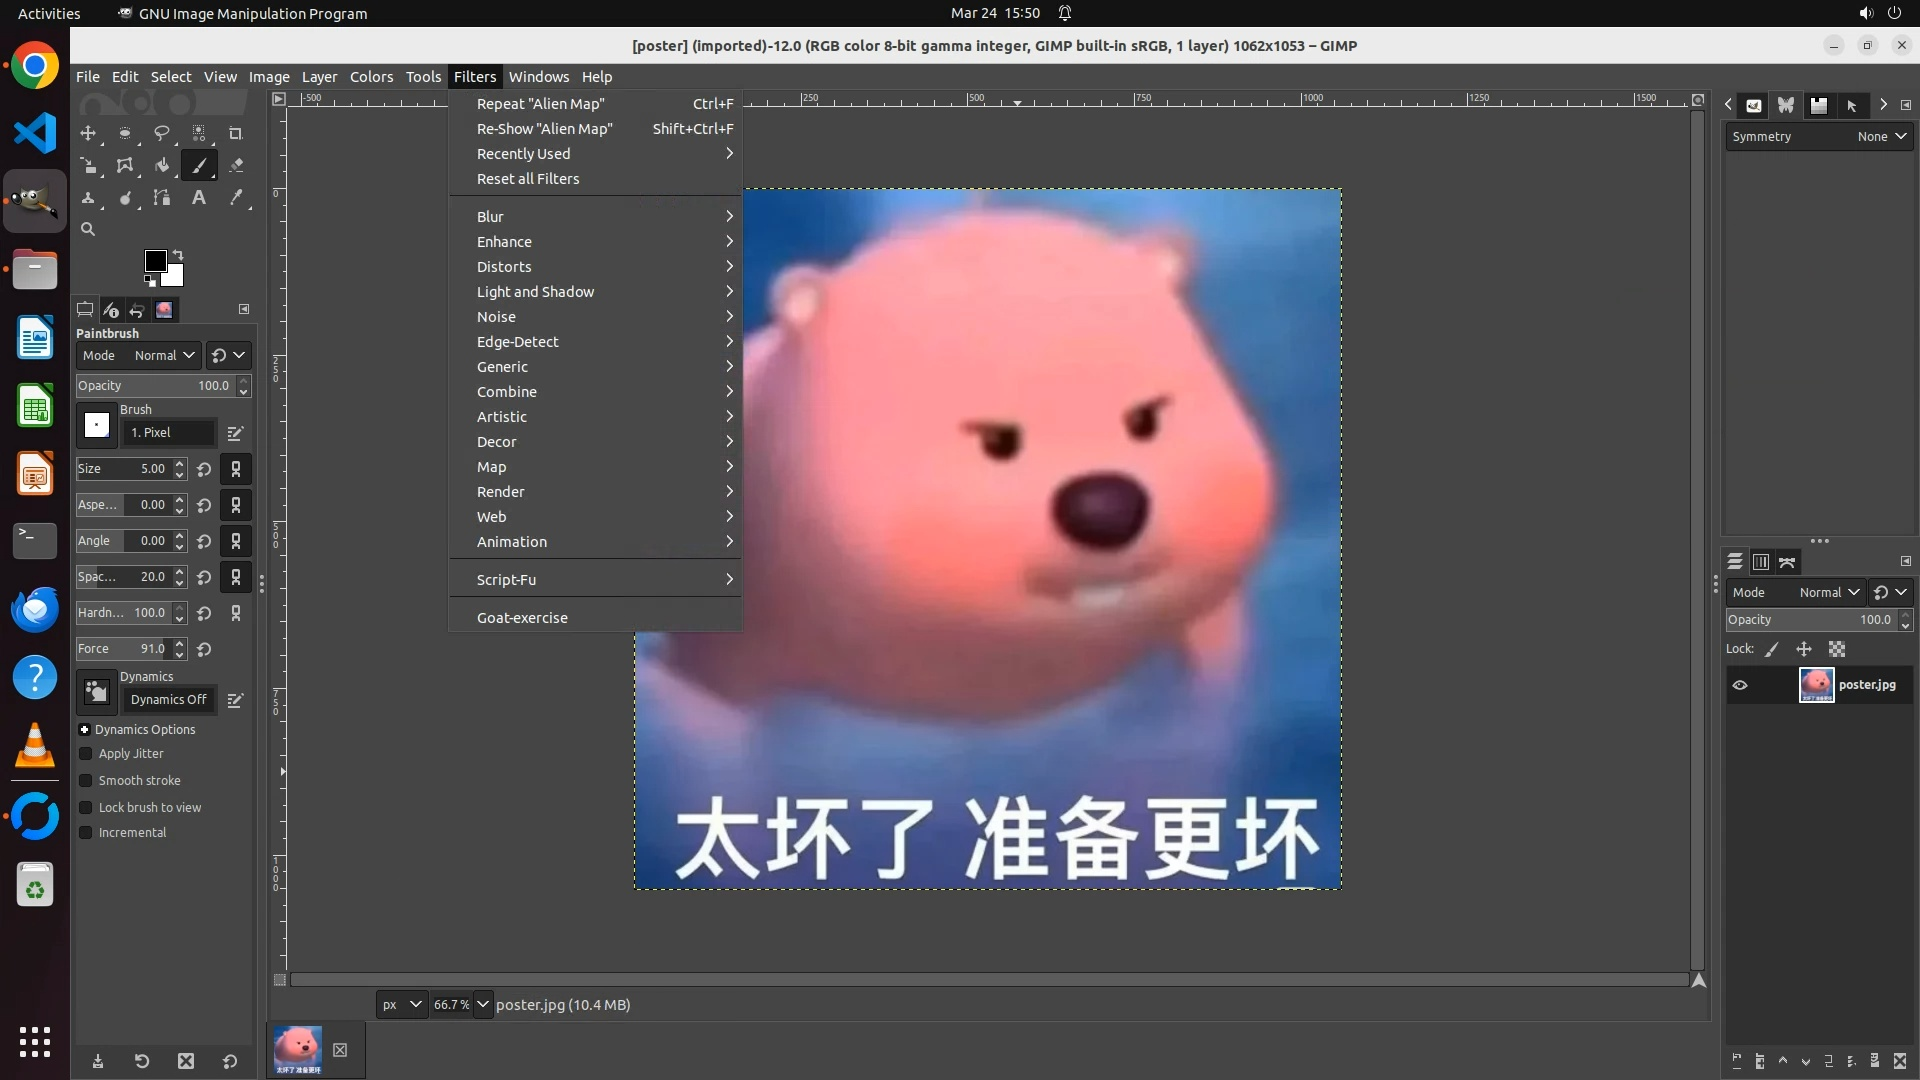
Task: Open the zoom percentage dropdown
Action: (483, 1004)
